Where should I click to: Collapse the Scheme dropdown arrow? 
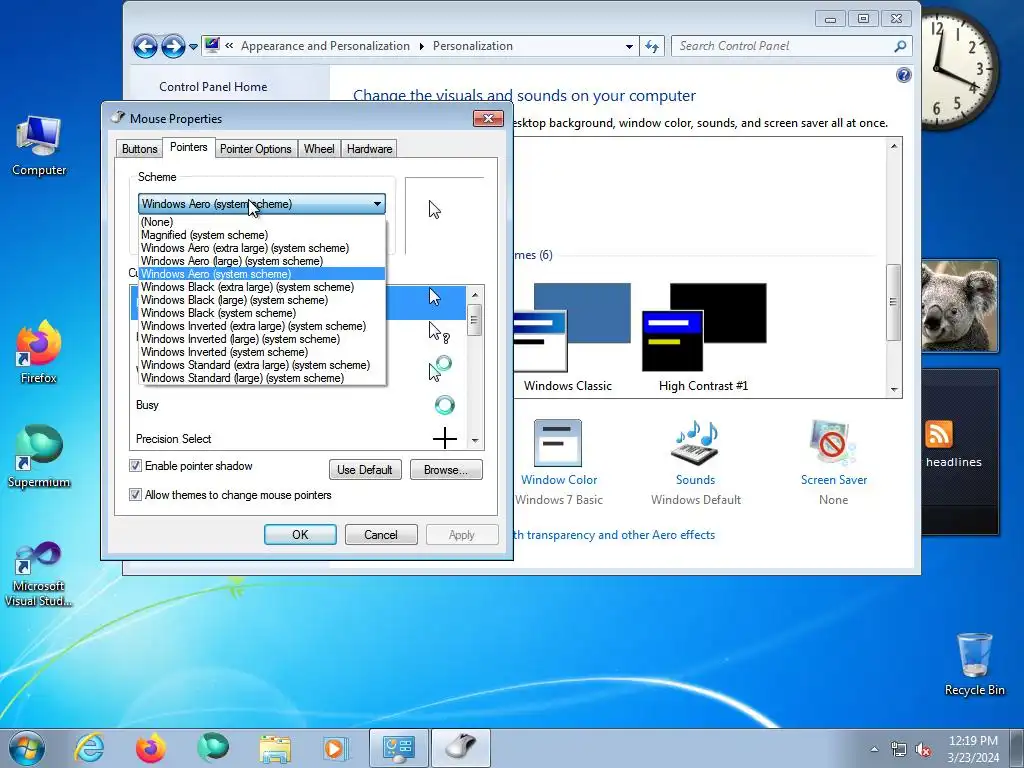click(377, 204)
